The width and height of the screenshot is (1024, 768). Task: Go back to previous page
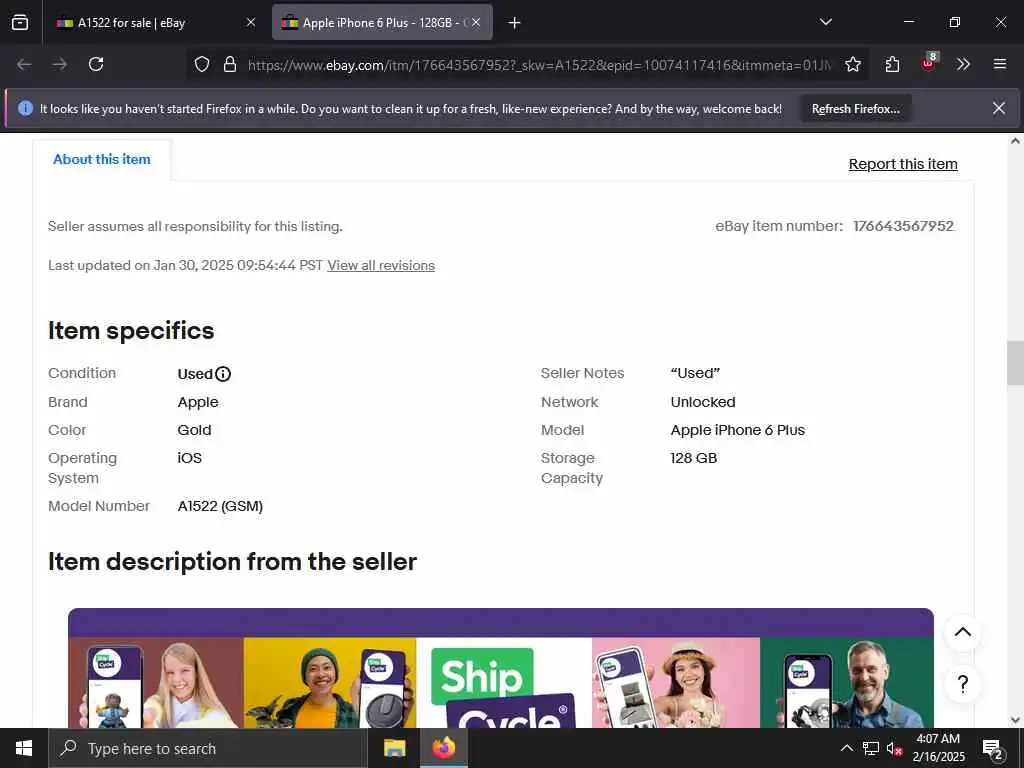(24, 64)
